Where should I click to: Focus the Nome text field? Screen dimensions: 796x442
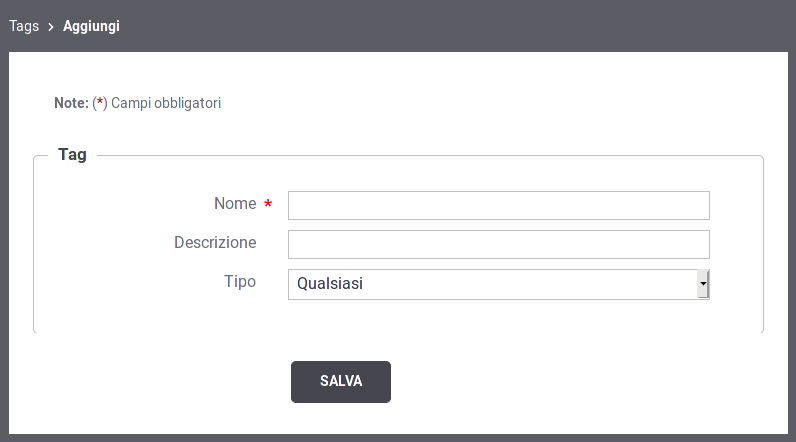(x=499, y=206)
